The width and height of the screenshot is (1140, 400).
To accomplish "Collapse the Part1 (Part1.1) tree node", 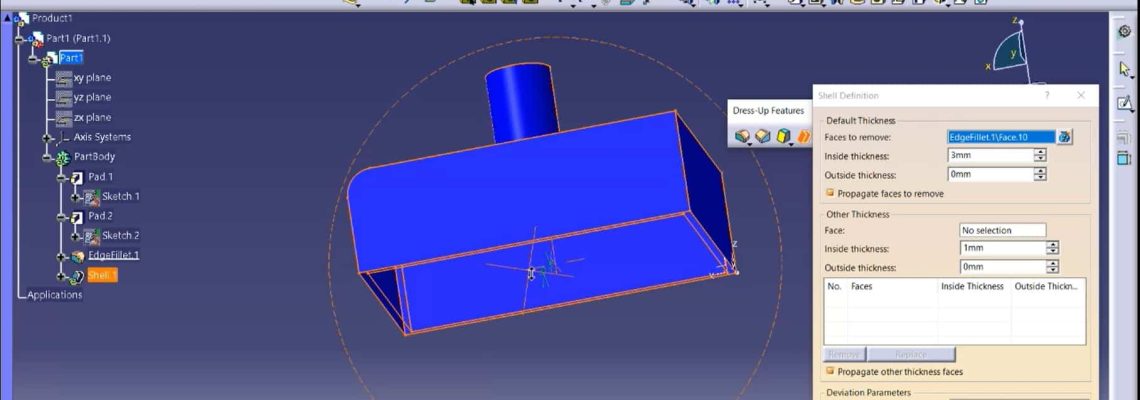I will coord(18,39).
